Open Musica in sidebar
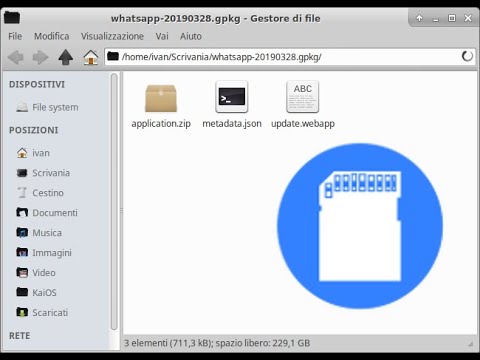Image resolution: width=480 pixels, height=360 pixels. click(47, 233)
